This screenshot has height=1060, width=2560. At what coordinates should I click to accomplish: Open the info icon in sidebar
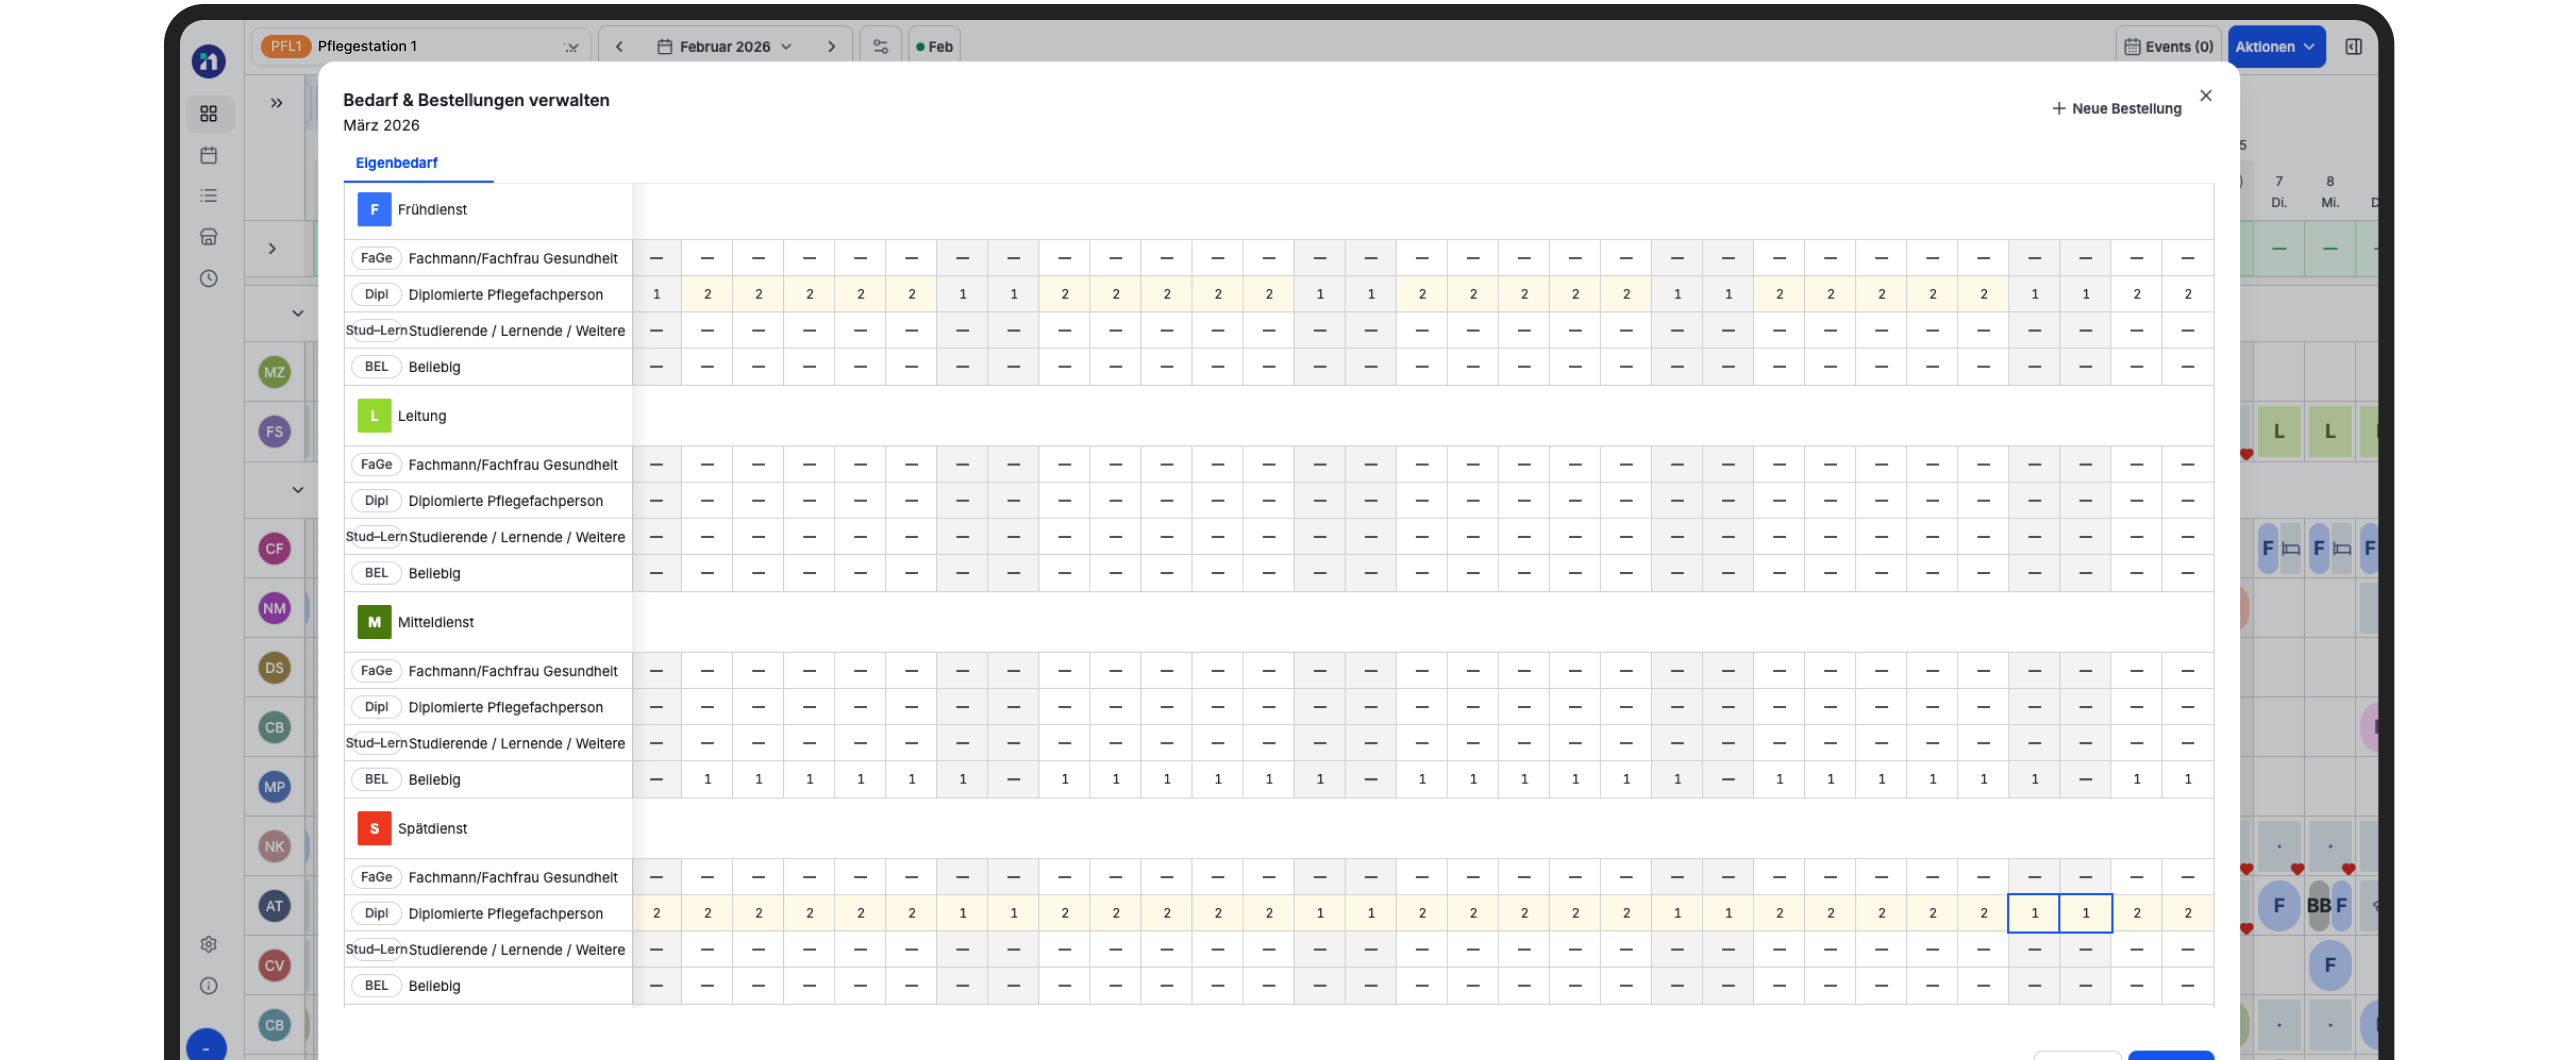(208, 986)
